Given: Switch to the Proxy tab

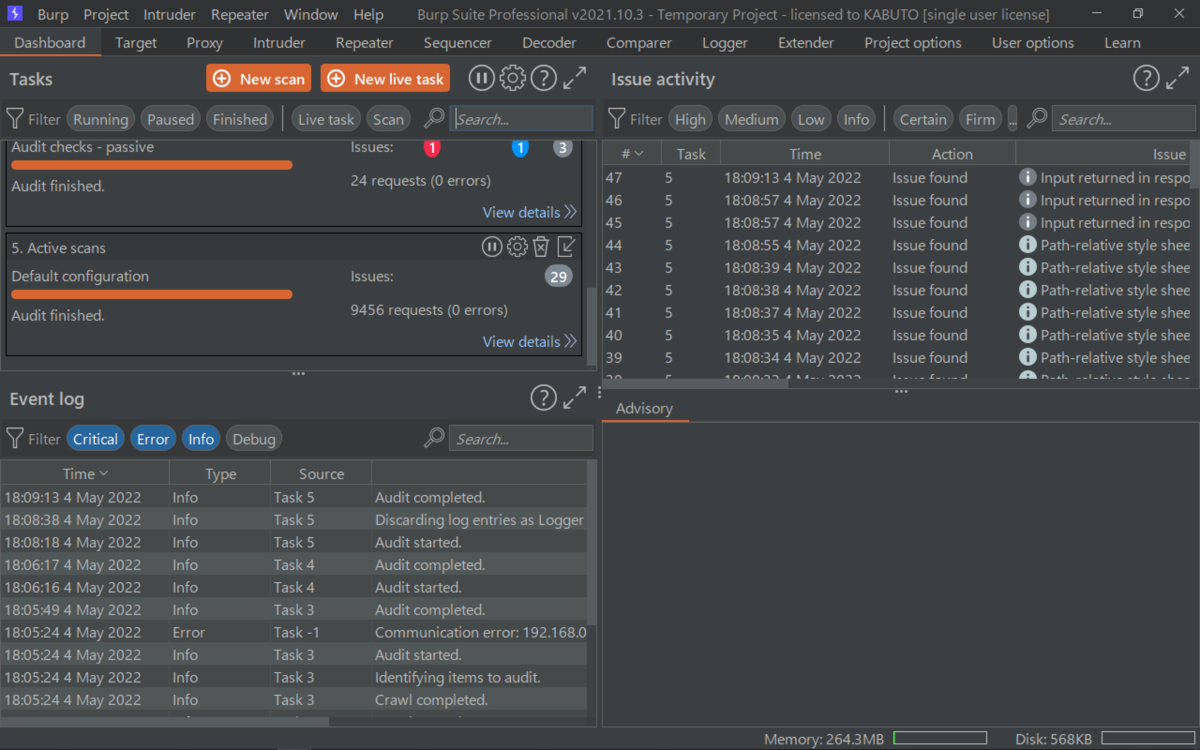Looking at the screenshot, I should [x=204, y=43].
